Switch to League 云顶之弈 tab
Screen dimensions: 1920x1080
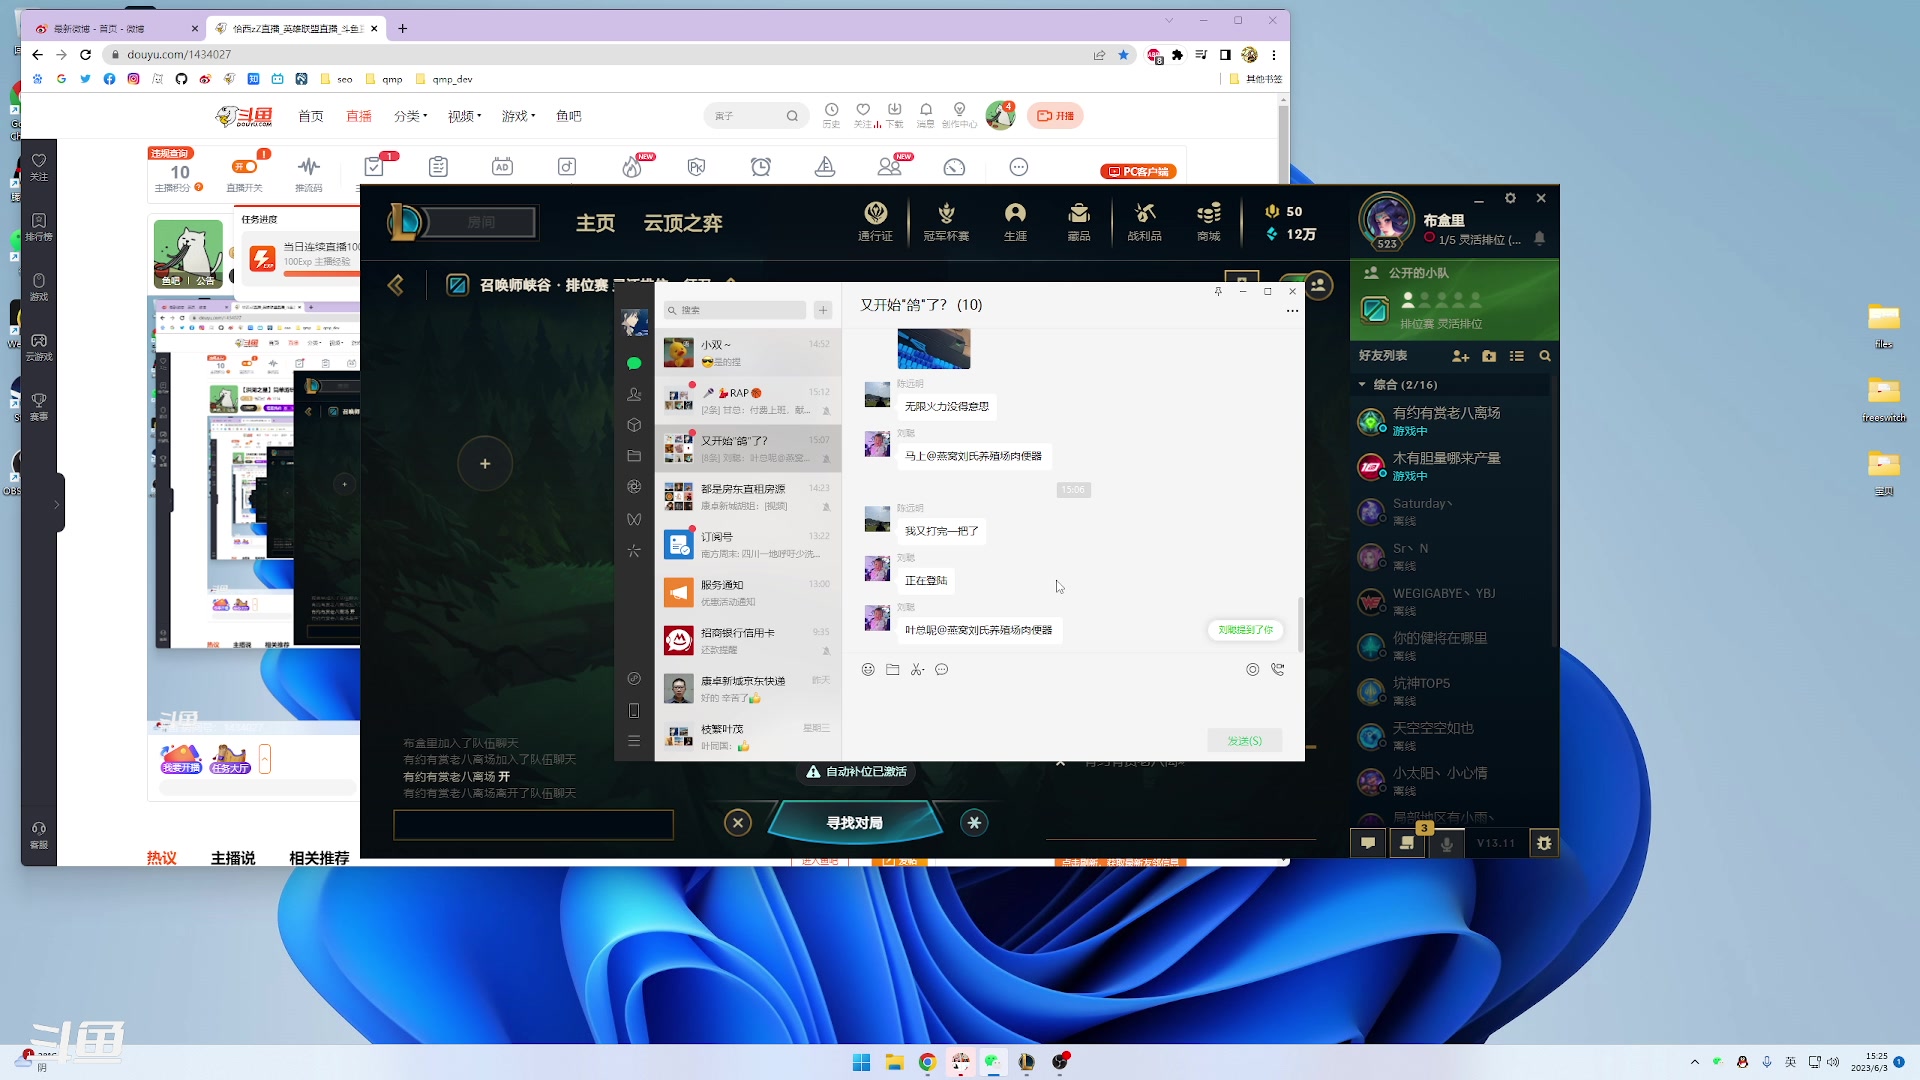click(x=683, y=223)
